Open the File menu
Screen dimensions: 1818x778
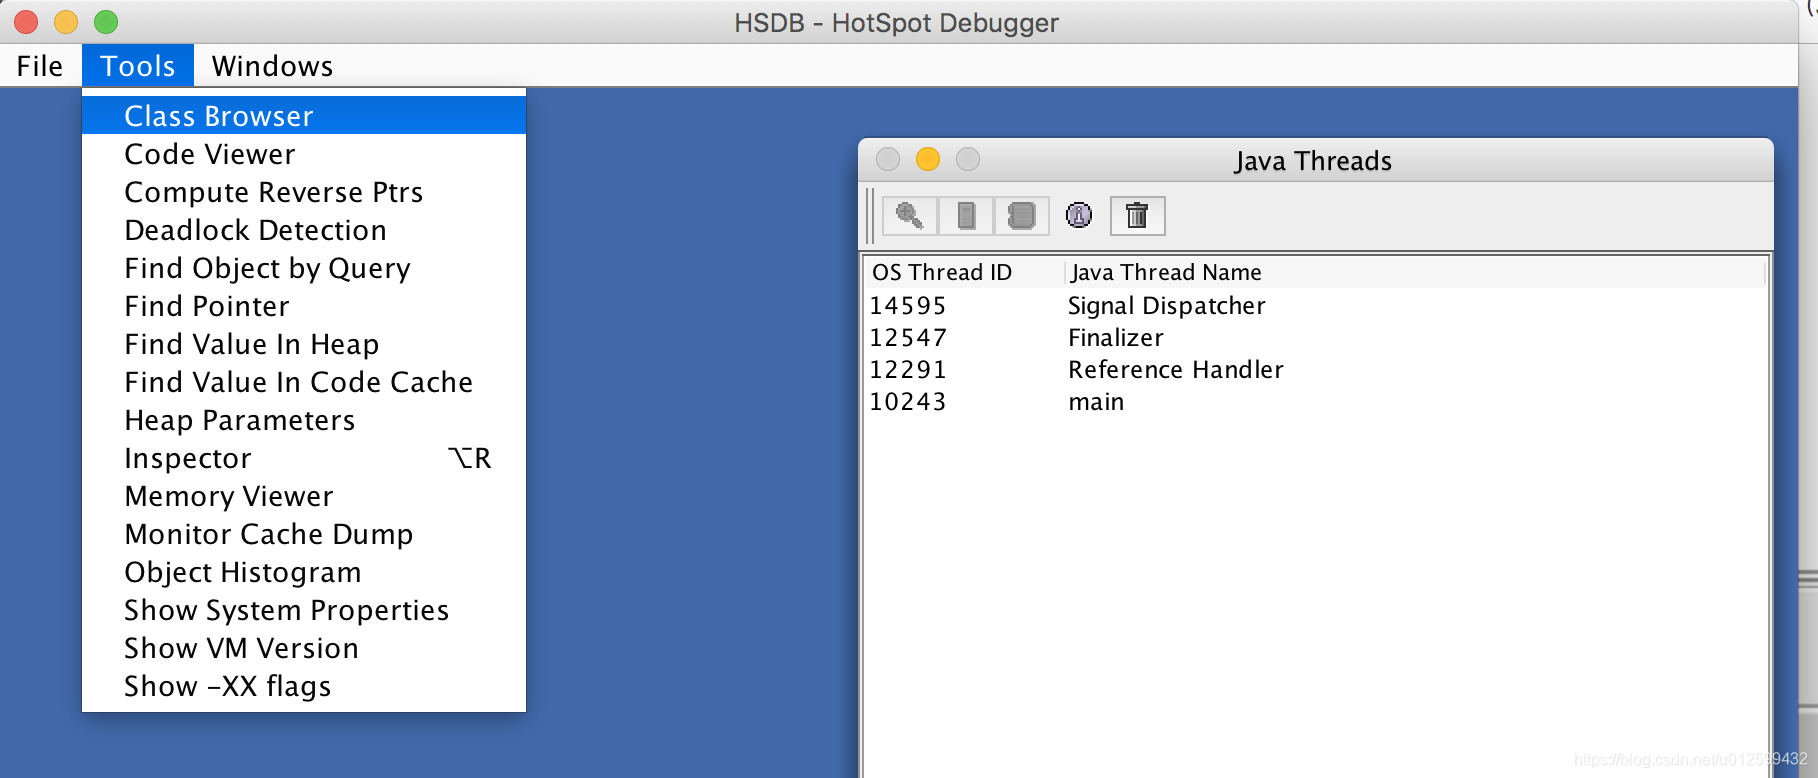[40, 66]
